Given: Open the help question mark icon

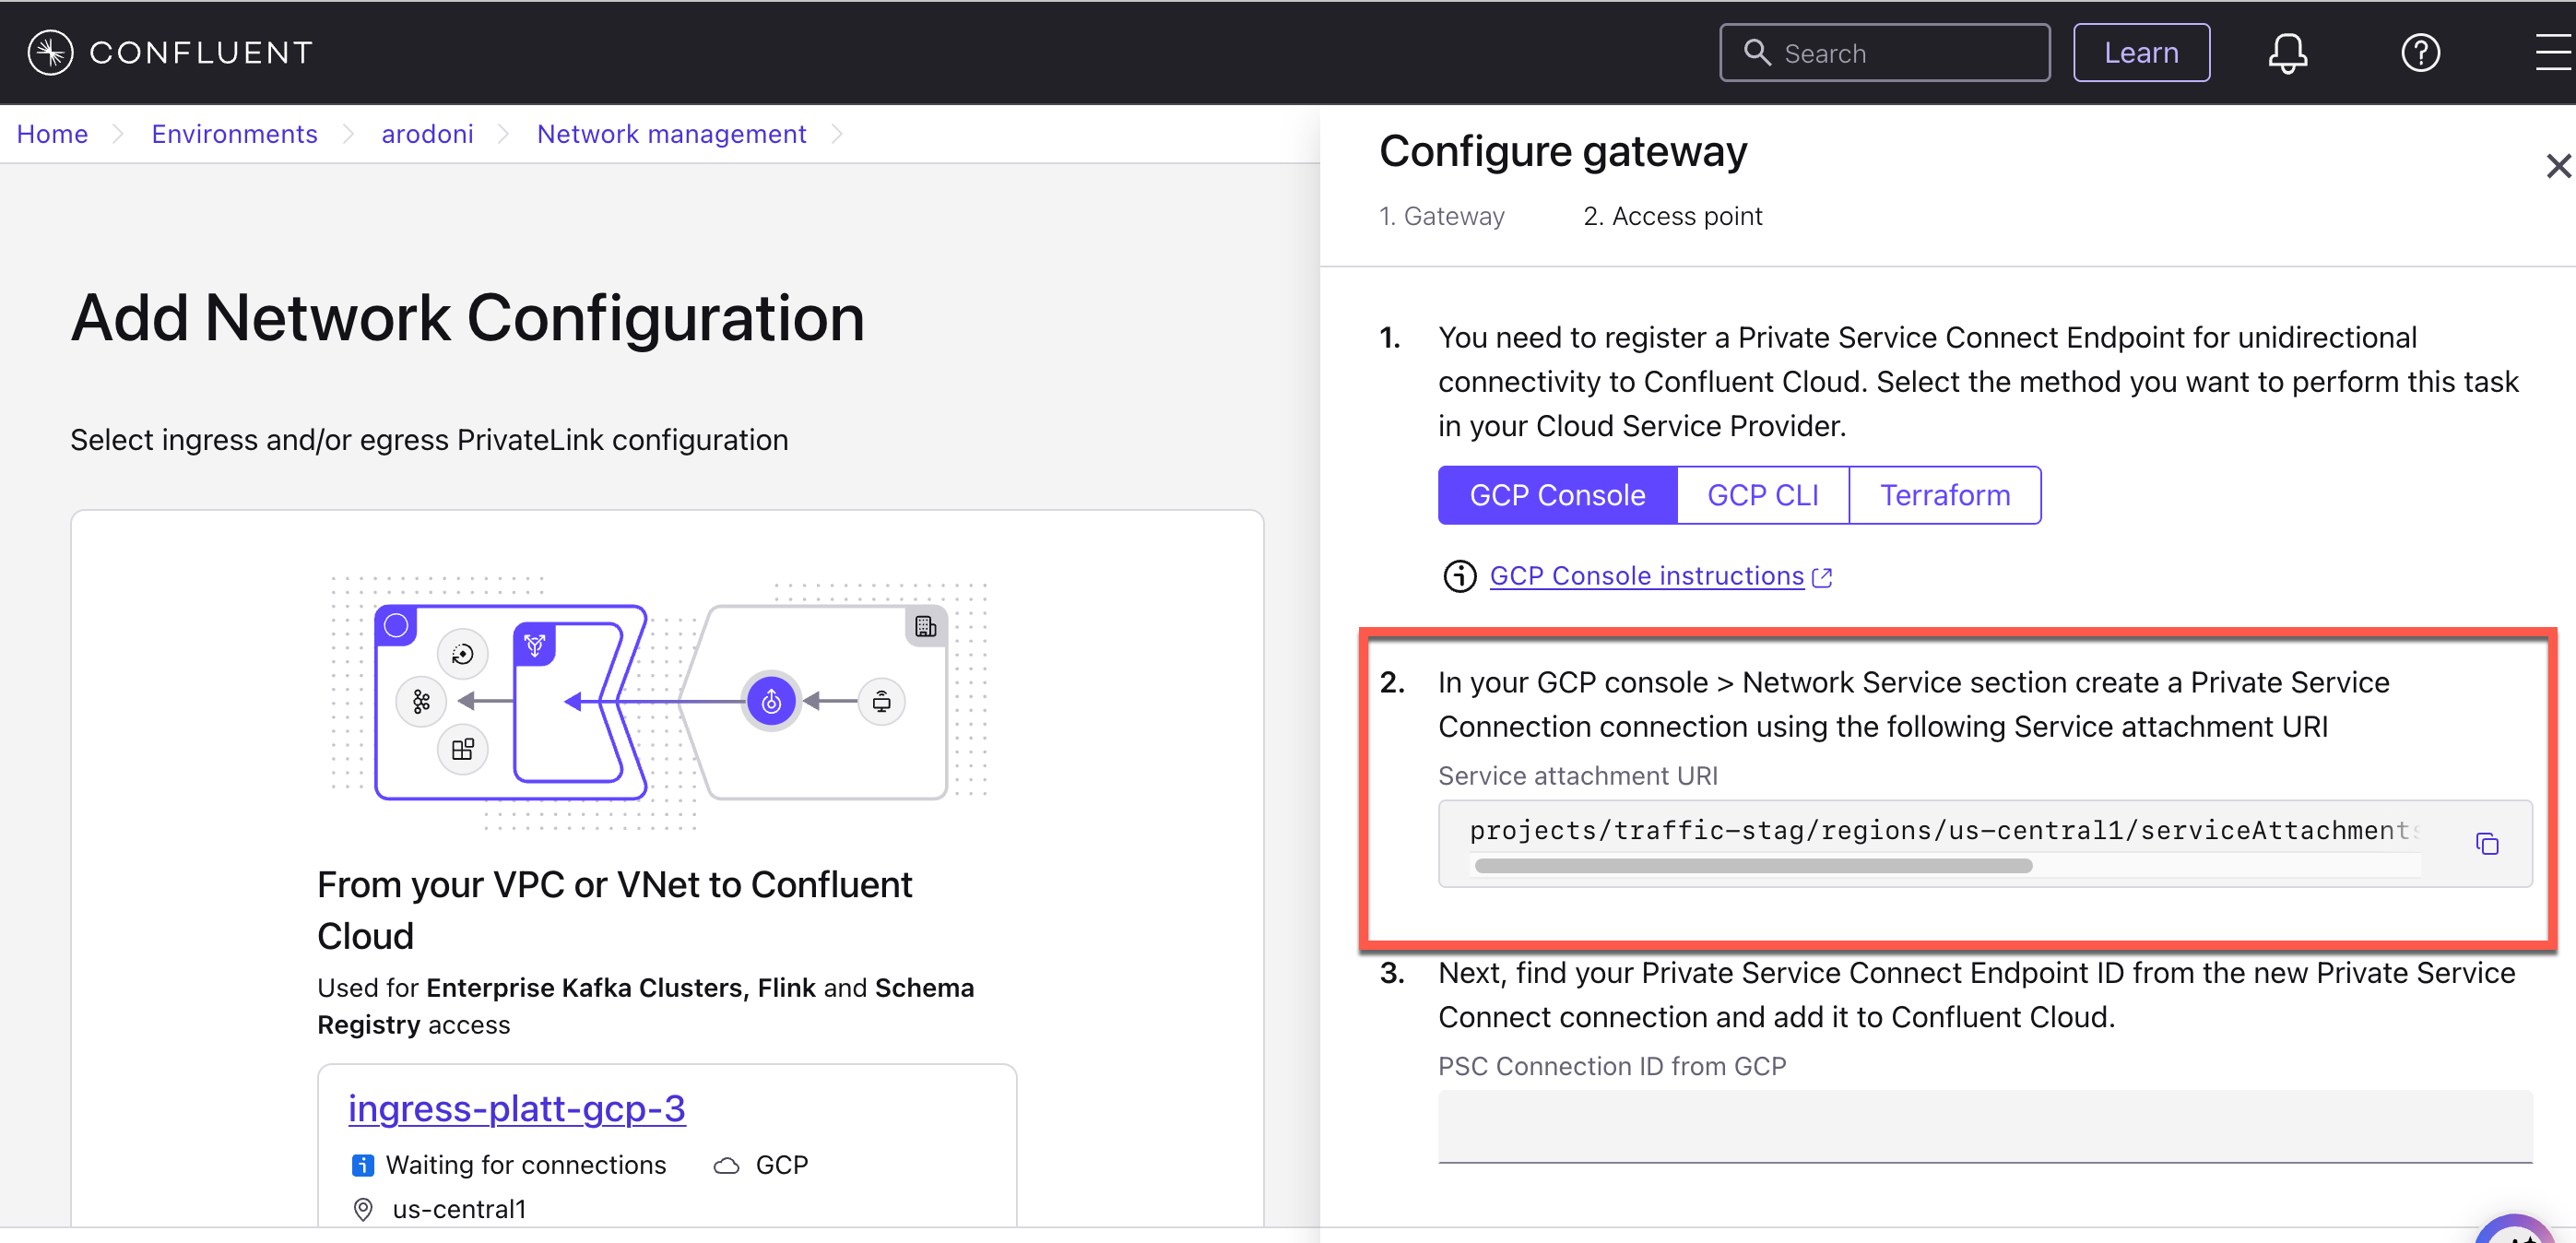Looking at the screenshot, I should [2420, 53].
